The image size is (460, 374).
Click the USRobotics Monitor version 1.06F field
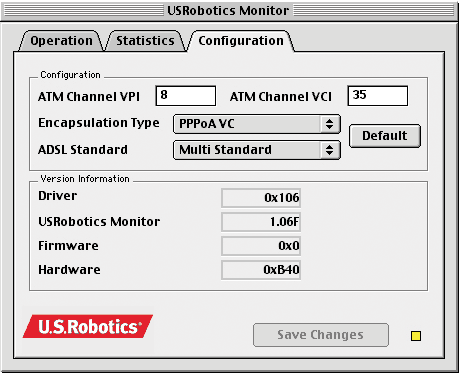point(261,222)
